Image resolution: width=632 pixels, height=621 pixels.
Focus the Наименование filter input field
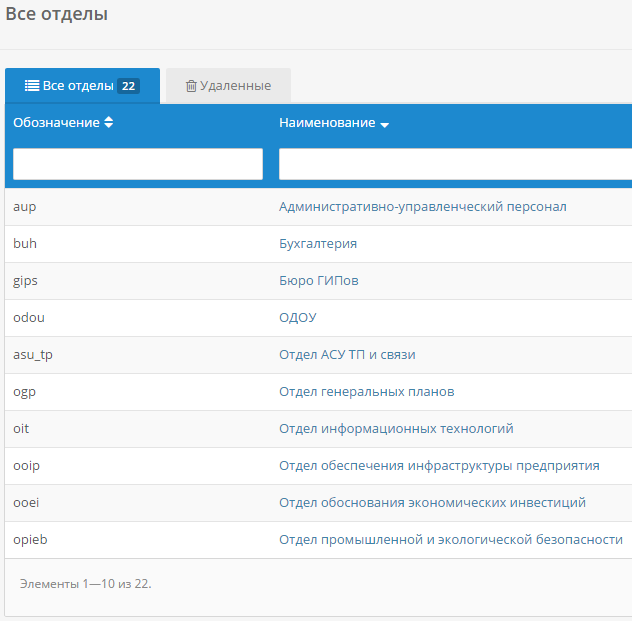coord(455,164)
